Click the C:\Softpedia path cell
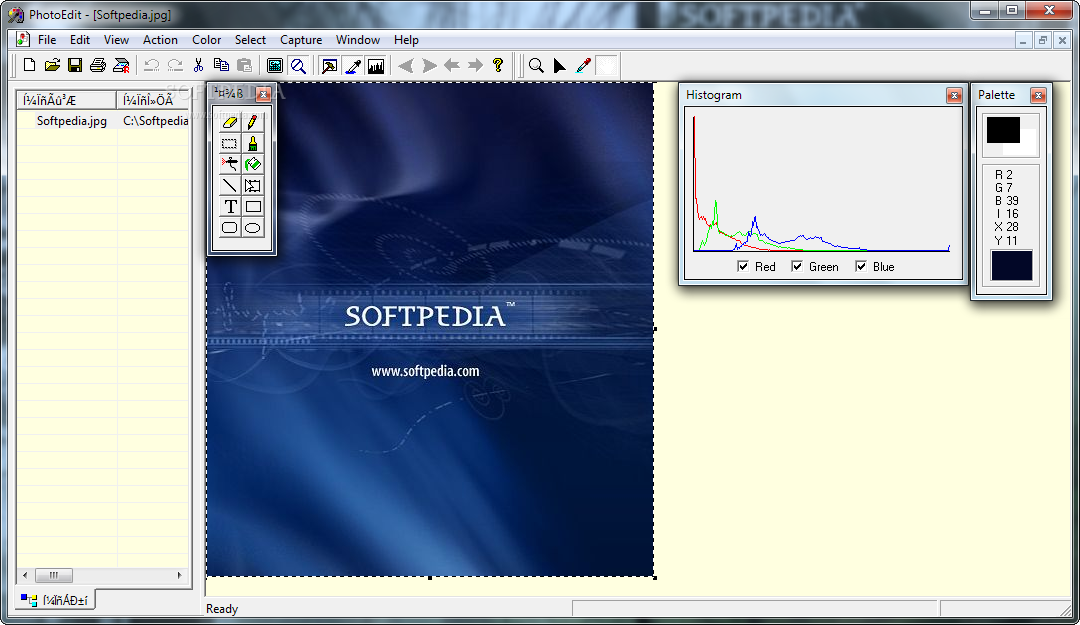 point(156,121)
